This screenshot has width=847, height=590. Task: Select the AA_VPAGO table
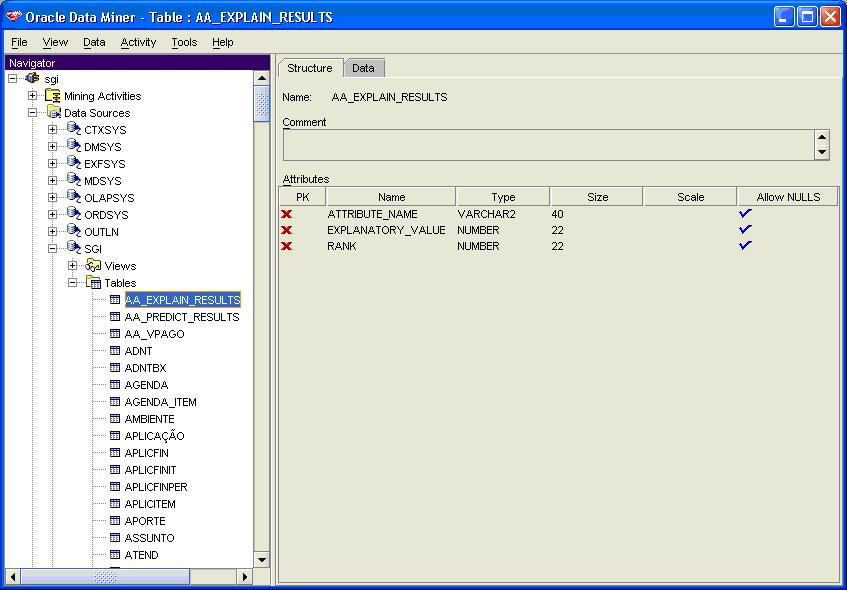coord(154,334)
